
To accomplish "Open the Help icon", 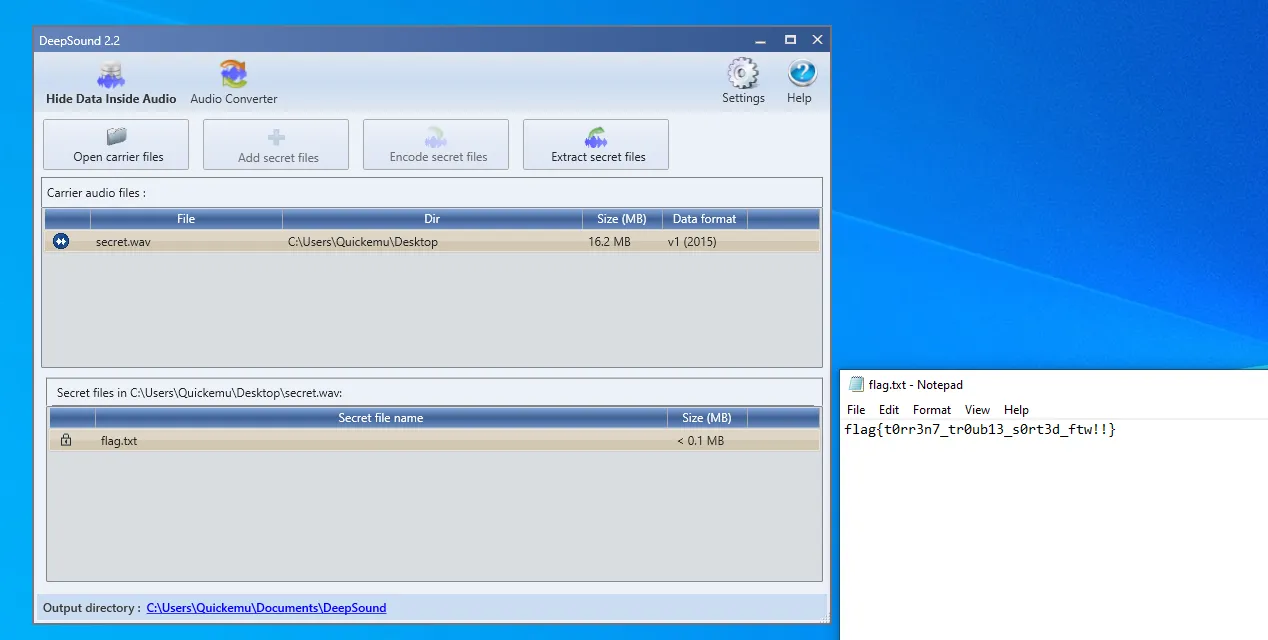I will click(x=799, y=82).
